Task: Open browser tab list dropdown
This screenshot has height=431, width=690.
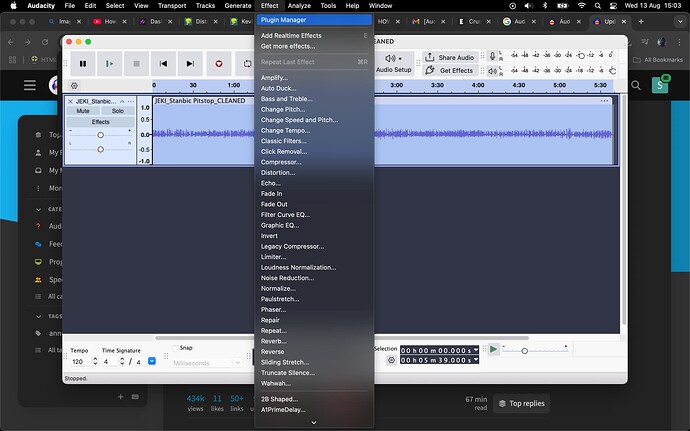Action: pyautogui.click(x=680, y=22)
